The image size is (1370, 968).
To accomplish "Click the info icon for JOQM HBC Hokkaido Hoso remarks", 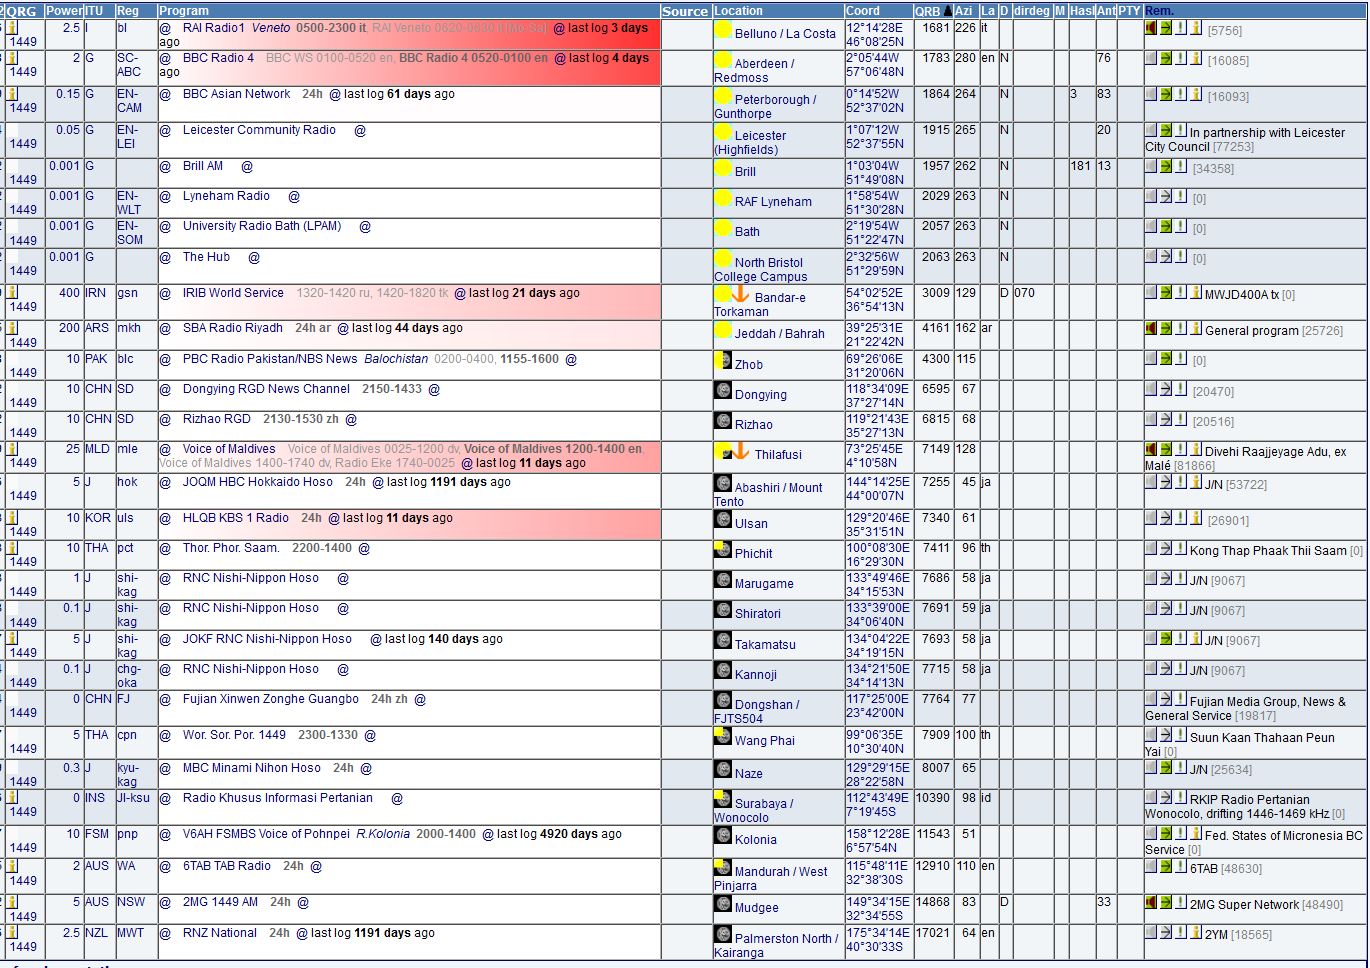I will (1196, 482).
